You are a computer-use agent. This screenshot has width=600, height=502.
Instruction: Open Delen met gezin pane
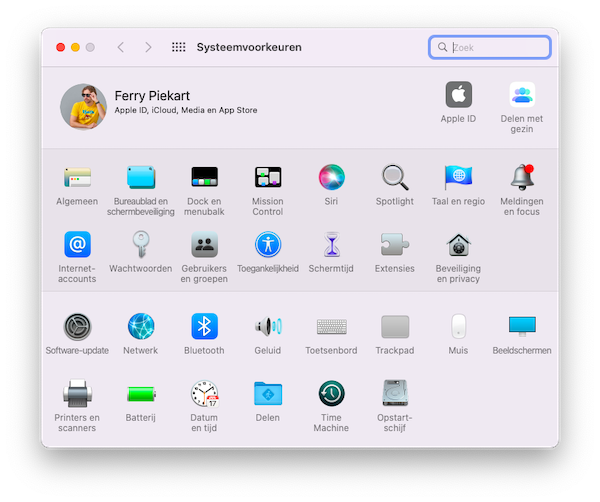522,95
